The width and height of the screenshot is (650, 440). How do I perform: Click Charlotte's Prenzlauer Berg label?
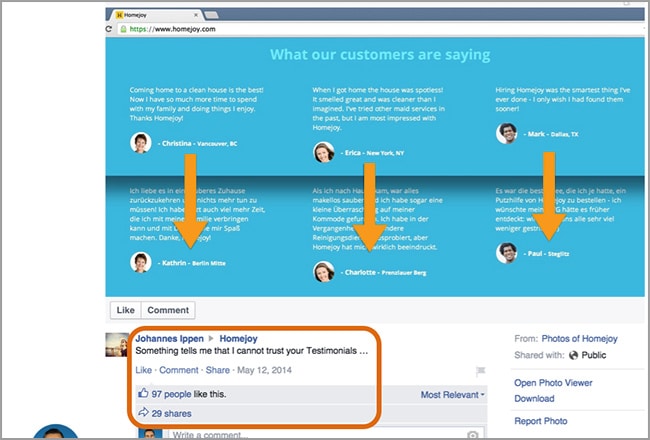click(x=404, y=273)
